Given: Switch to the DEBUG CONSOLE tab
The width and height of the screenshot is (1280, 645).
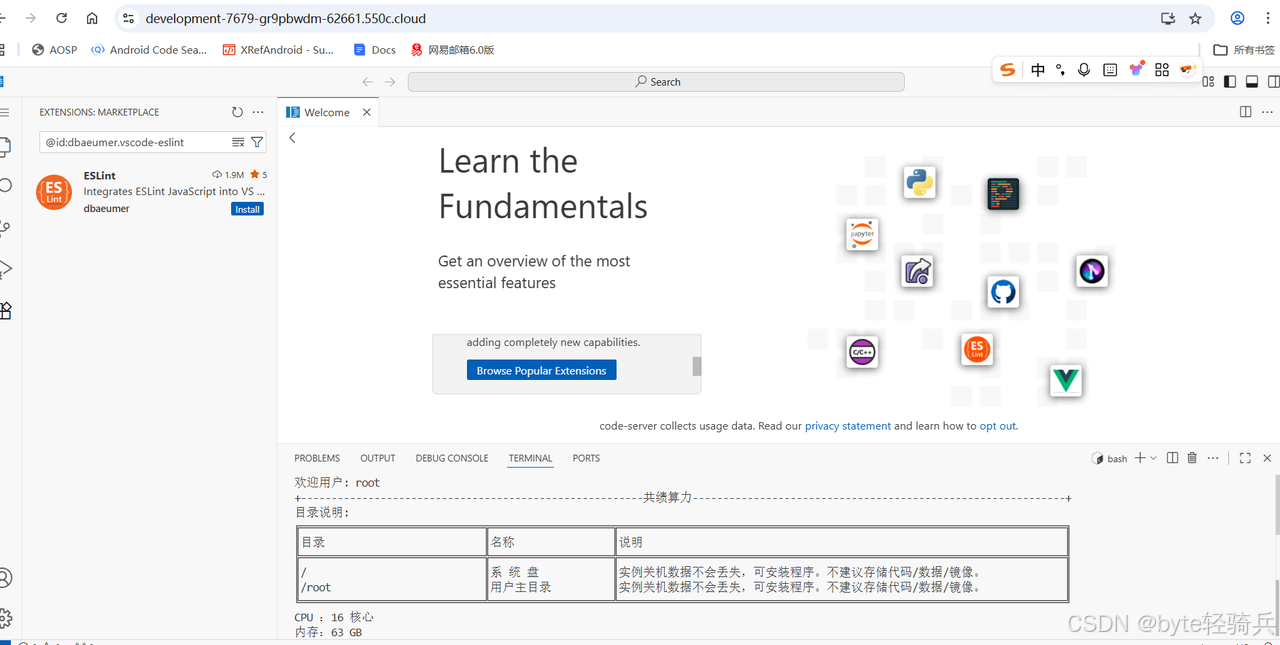Looking at the screenshot, I should [452, 458].
